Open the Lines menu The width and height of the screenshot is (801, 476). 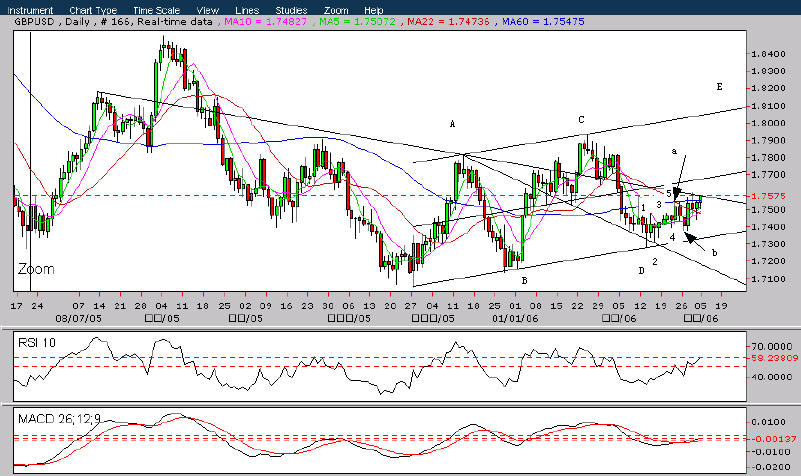click(x=247, y=10)
